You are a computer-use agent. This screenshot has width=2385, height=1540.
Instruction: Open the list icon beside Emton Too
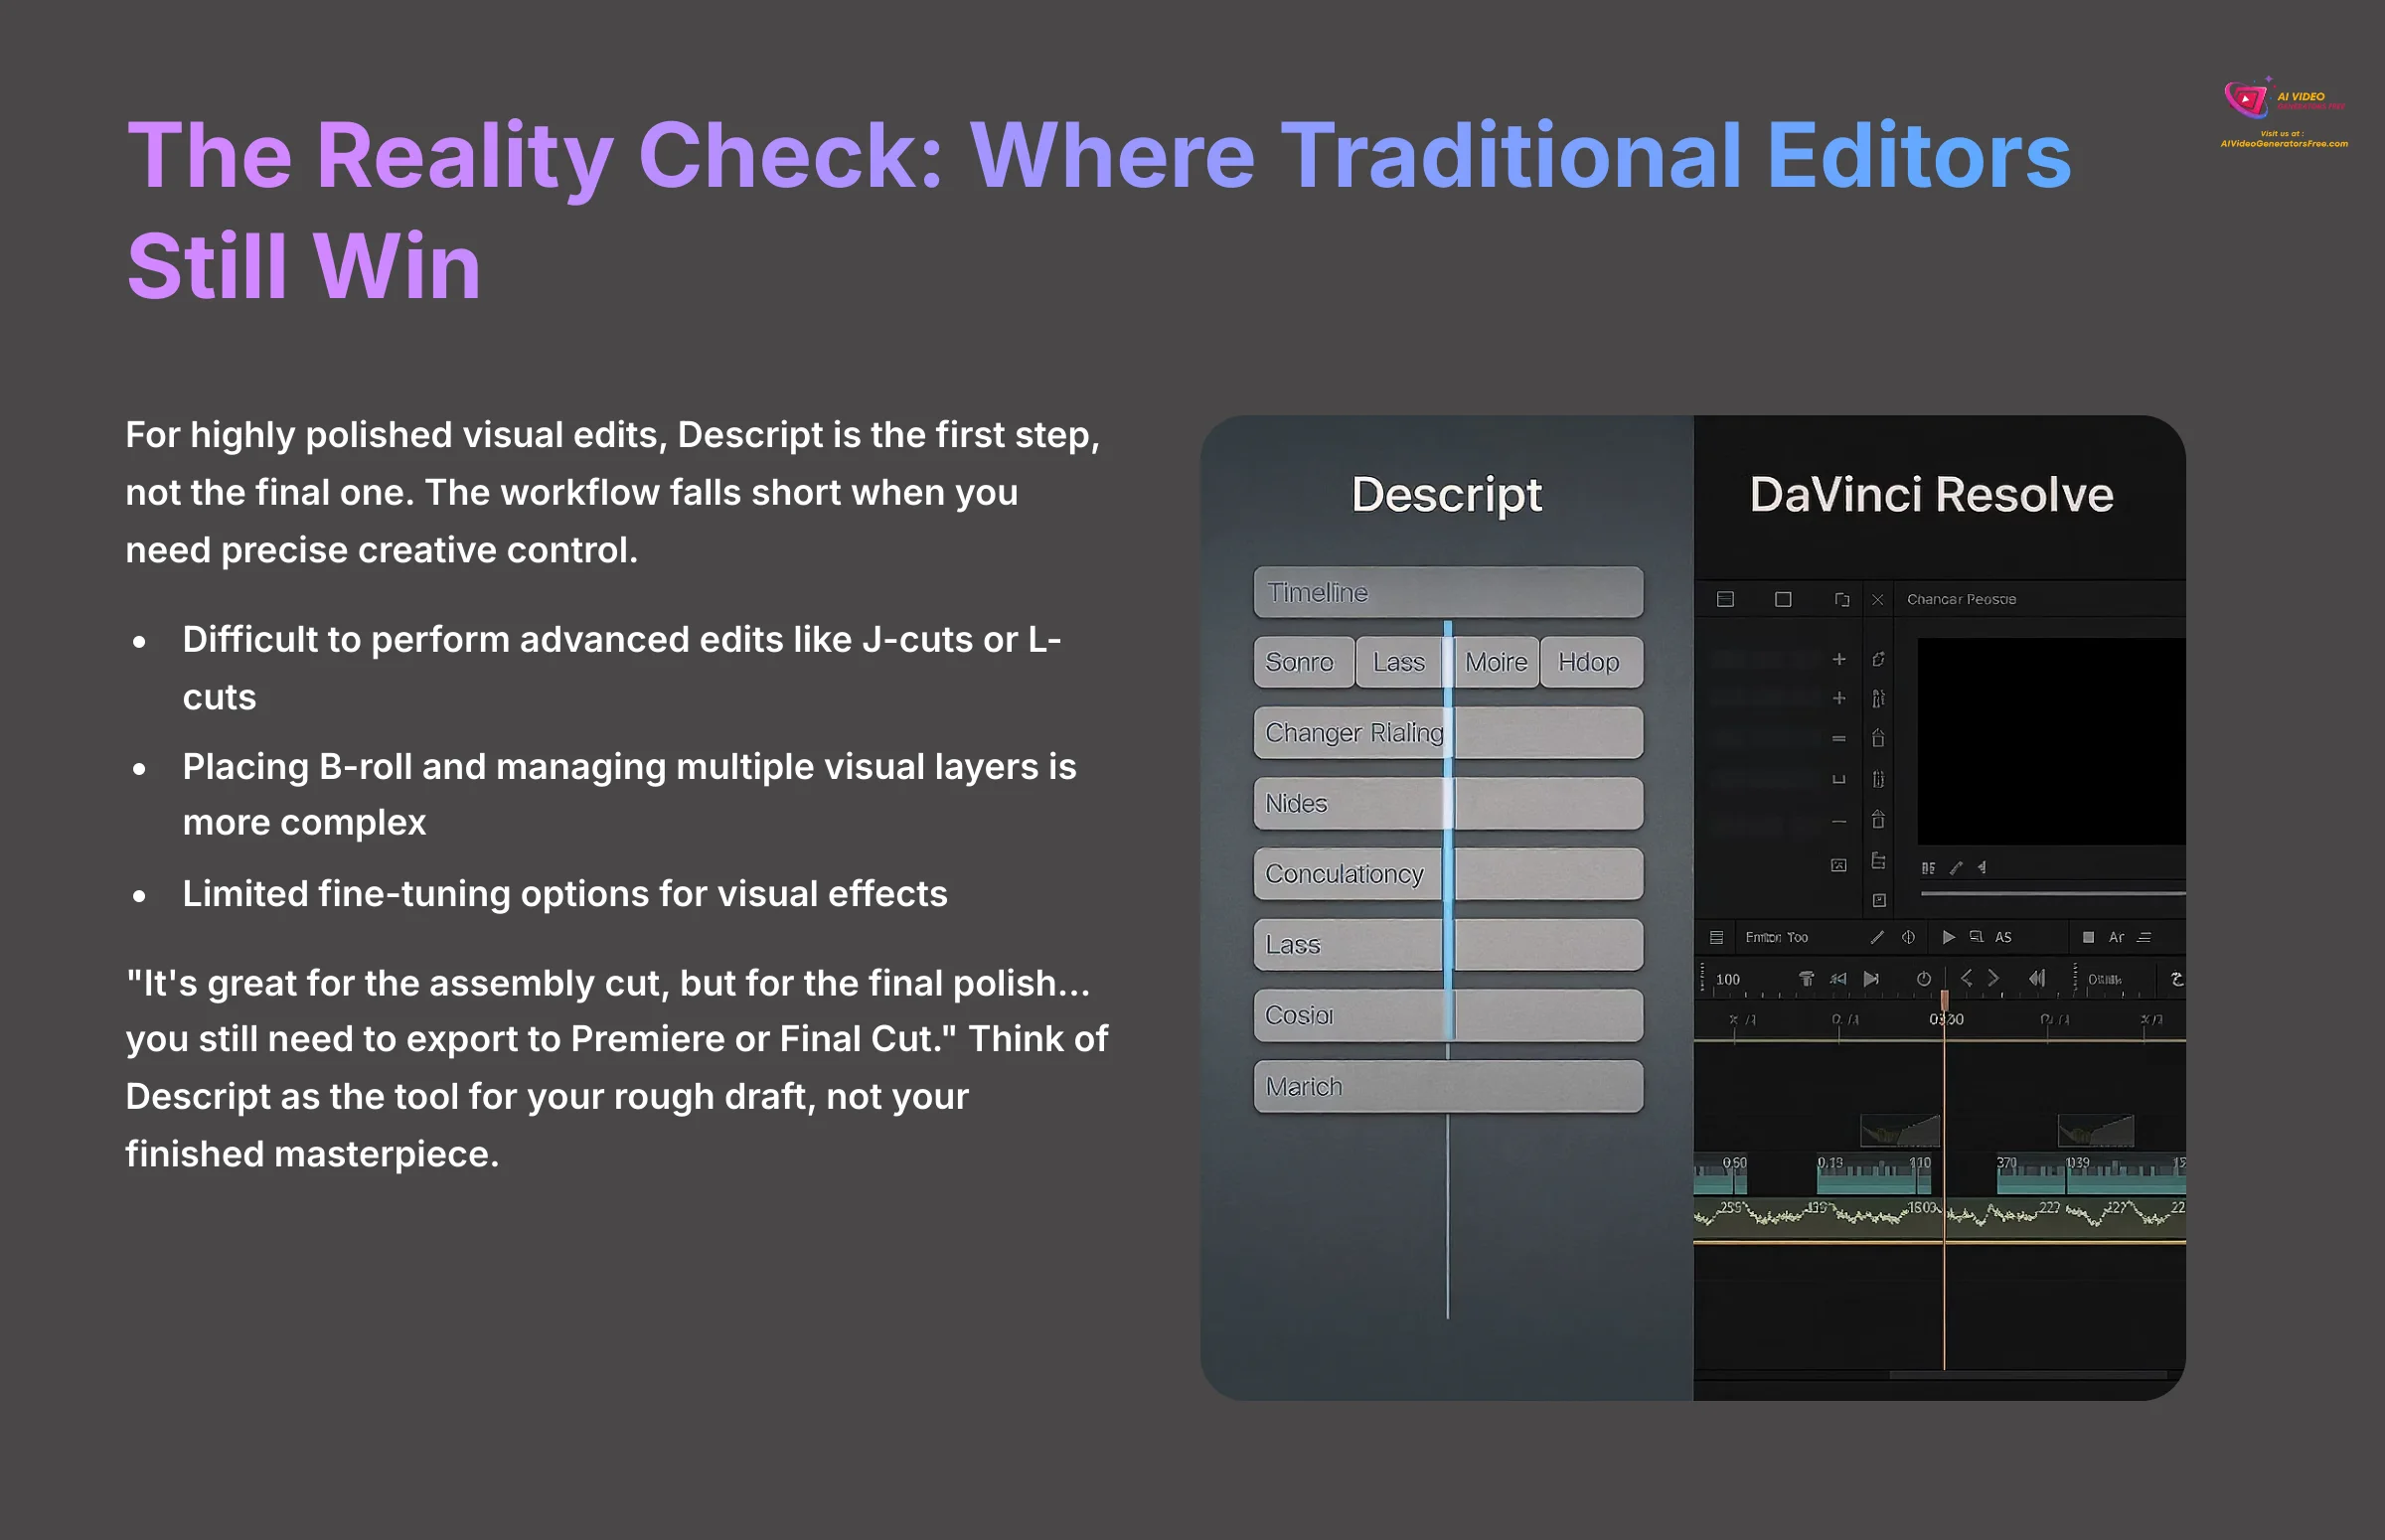point(1716,937)
